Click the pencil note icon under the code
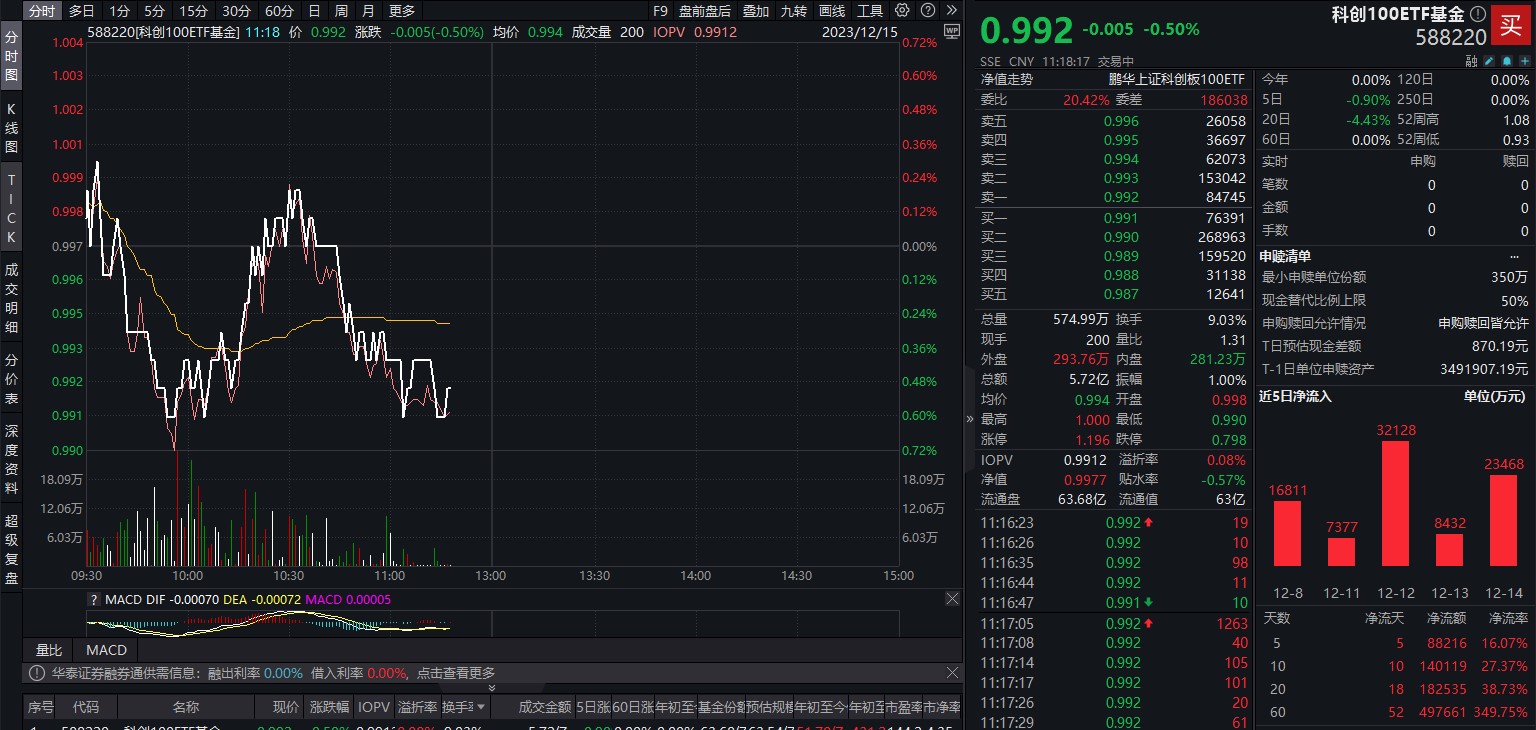 [x=1488, y=61]
